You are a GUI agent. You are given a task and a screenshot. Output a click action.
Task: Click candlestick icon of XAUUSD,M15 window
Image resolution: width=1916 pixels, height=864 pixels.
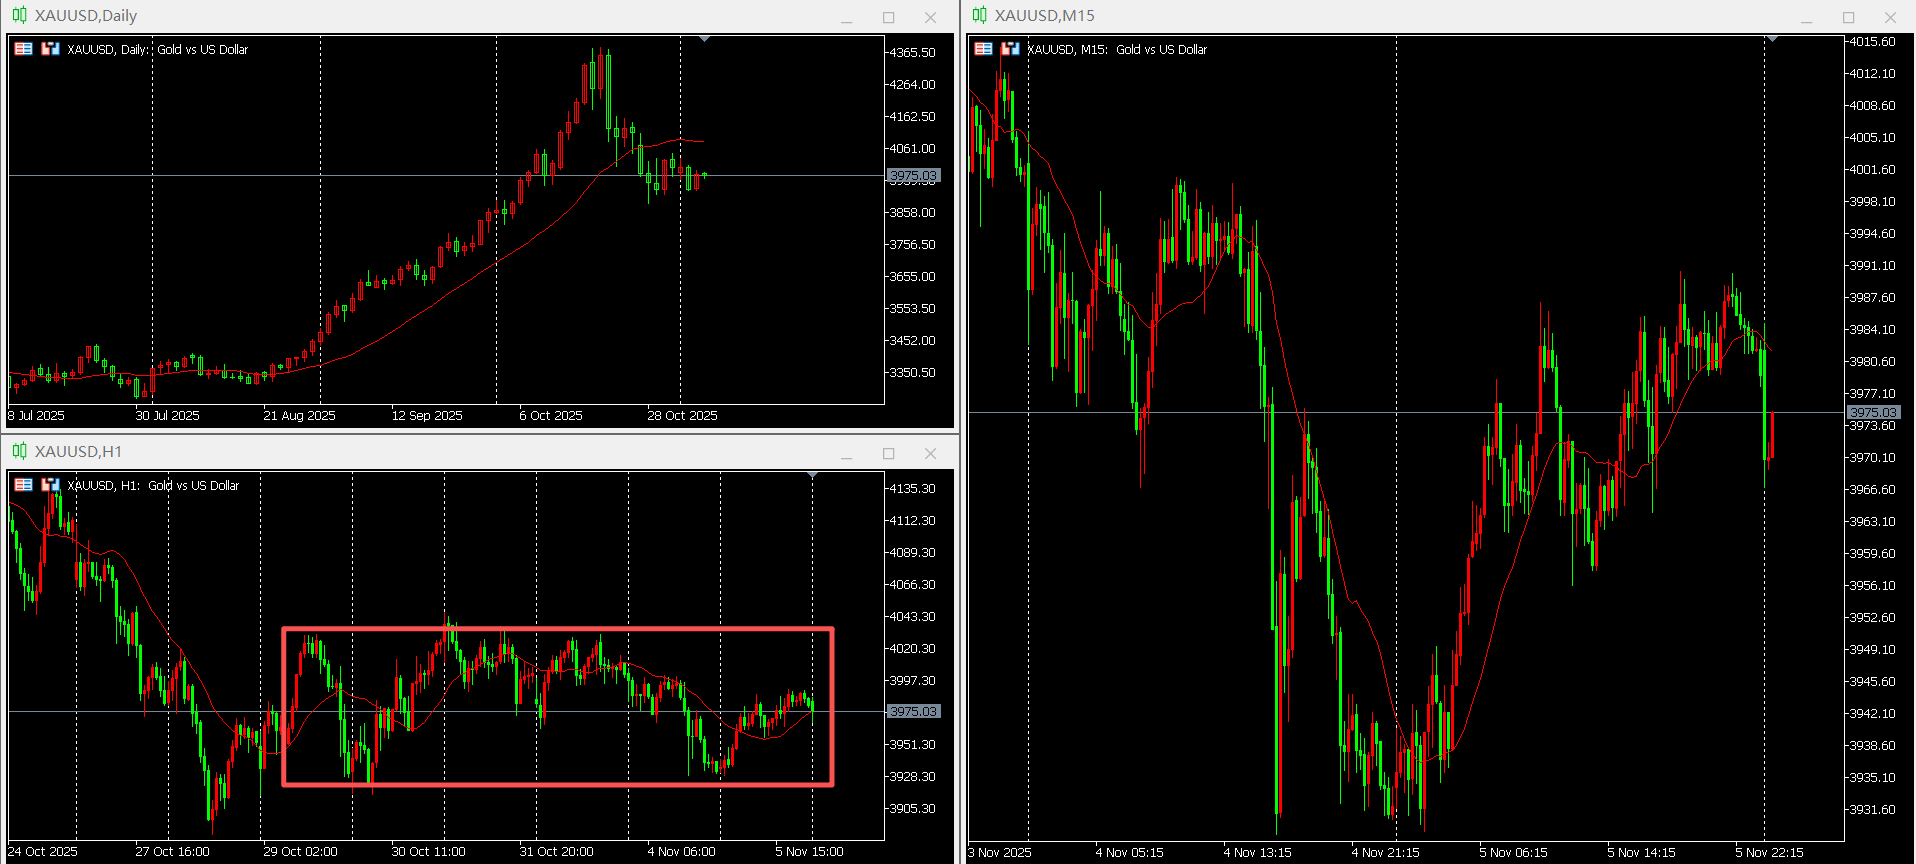tap(980, 15)
